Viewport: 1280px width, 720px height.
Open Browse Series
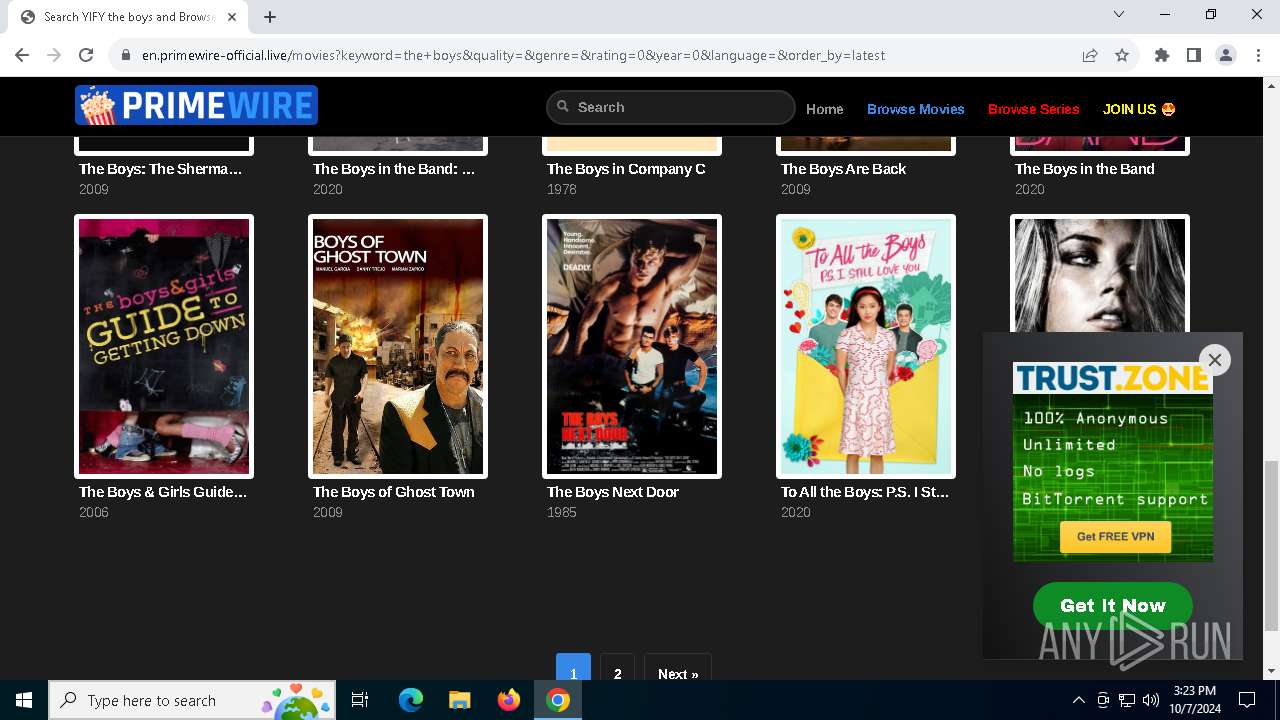1034,109
